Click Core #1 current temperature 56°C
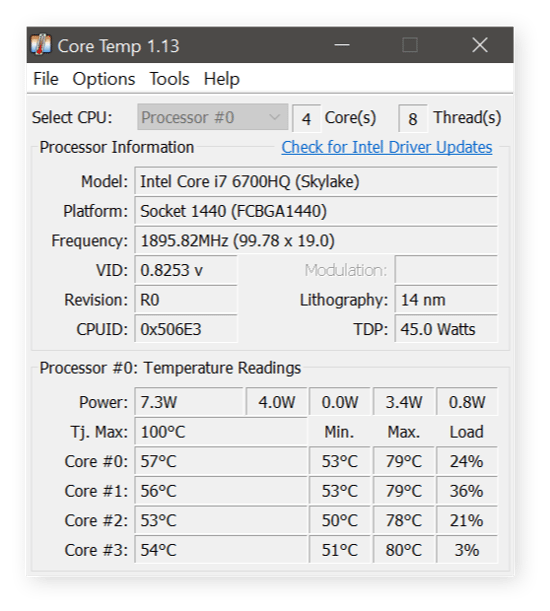The width and height of the screenshot is (550, 611). (221, 491)
